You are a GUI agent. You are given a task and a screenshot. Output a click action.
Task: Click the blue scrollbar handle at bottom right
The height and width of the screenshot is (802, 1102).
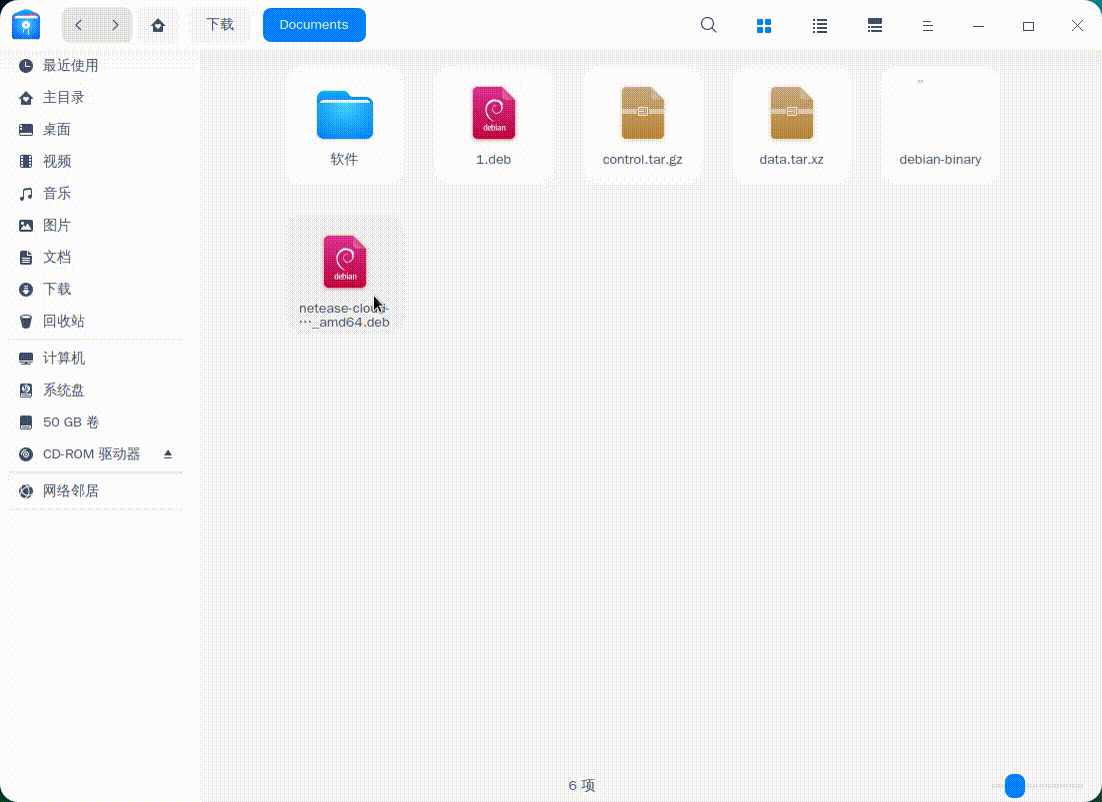1016,785
